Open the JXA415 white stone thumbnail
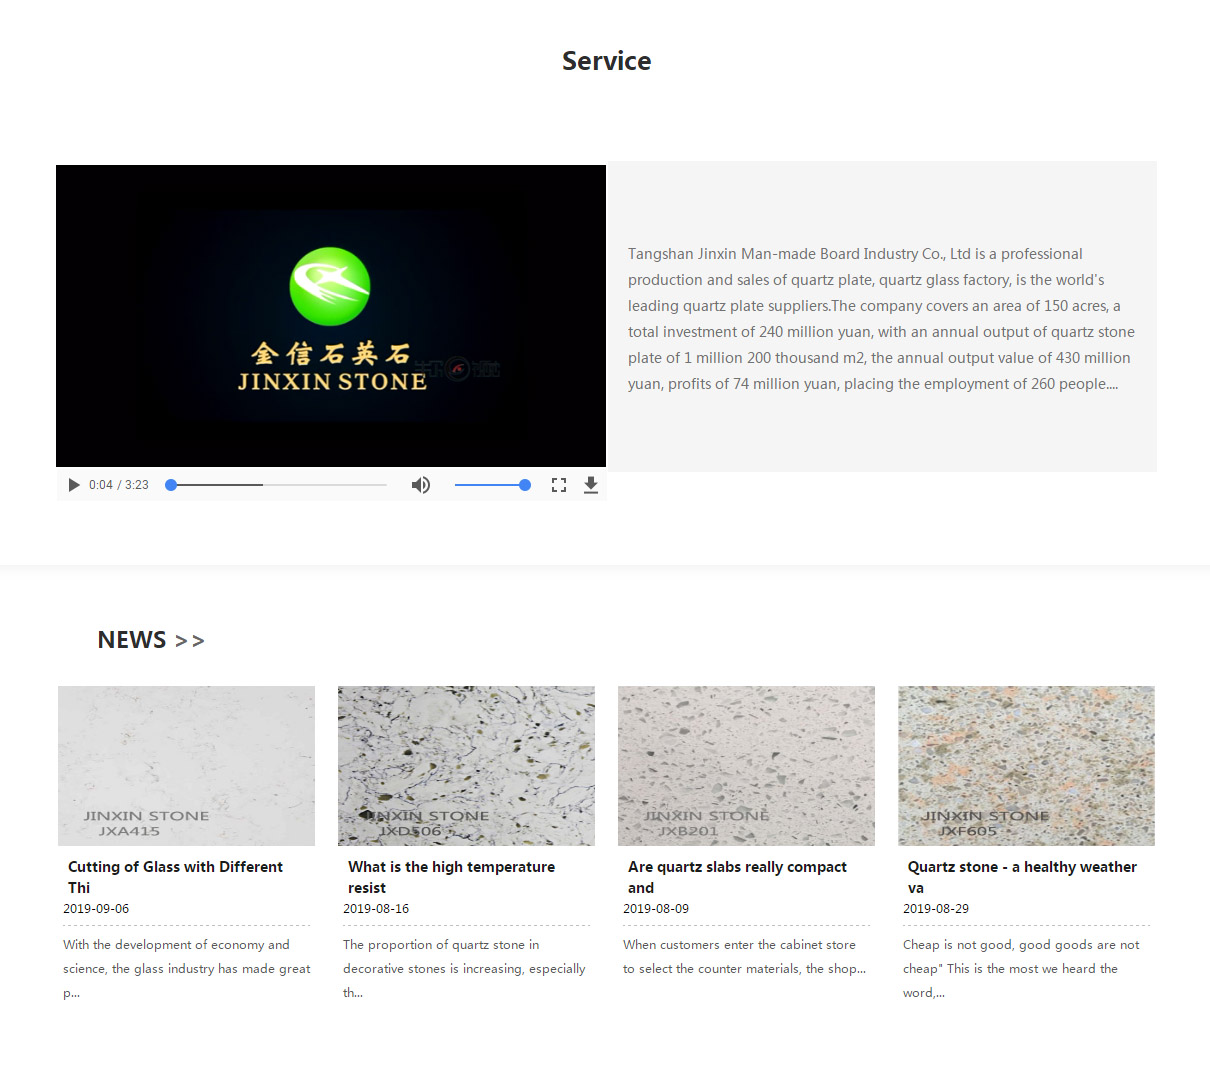The height and width of the screenshot is (1069, 1210). click(x=186, y=766)
